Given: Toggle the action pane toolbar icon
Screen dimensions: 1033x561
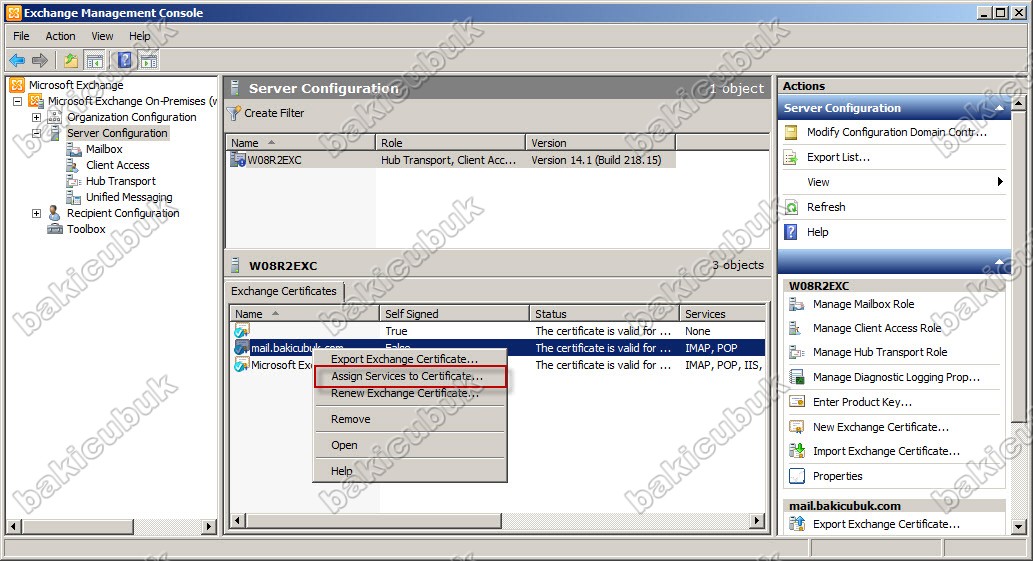Looking at the screenshot, I should (149, 61).
